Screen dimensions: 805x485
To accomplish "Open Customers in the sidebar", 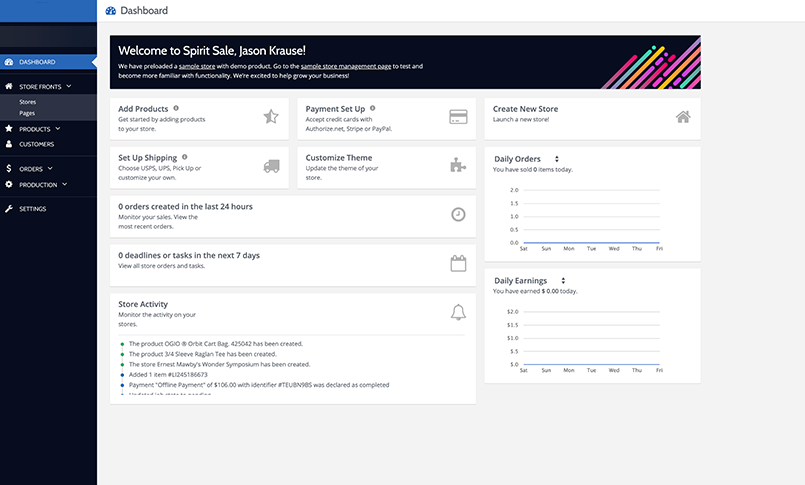I will (x=36, y=144).
